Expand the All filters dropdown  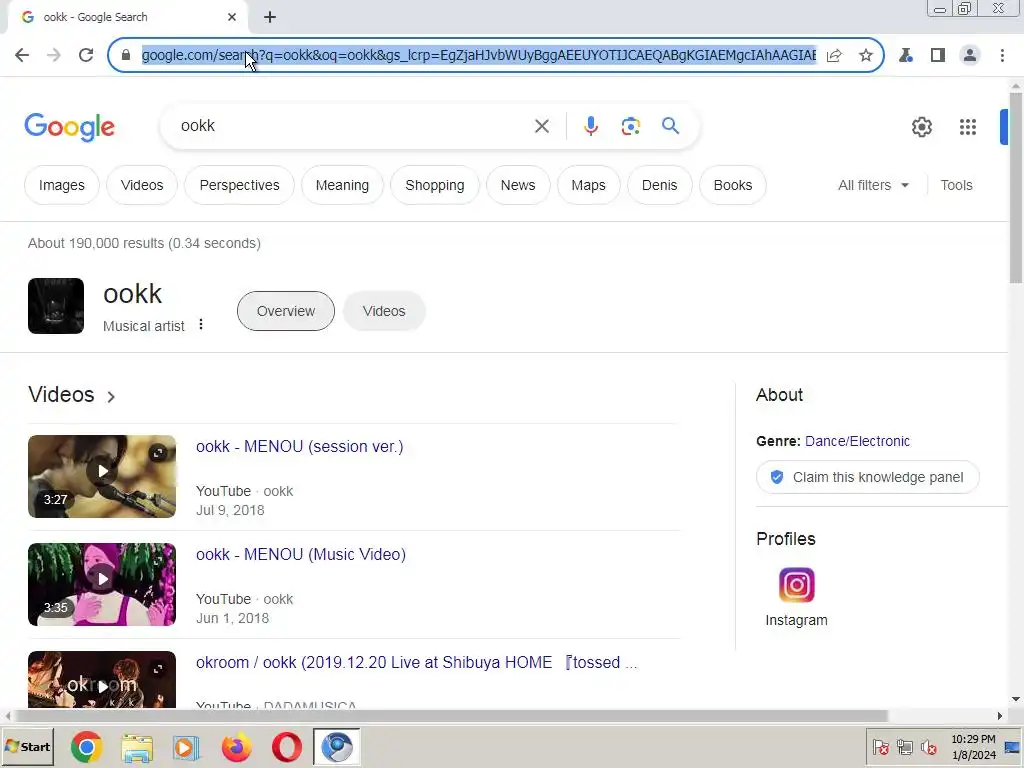(873, 185)
